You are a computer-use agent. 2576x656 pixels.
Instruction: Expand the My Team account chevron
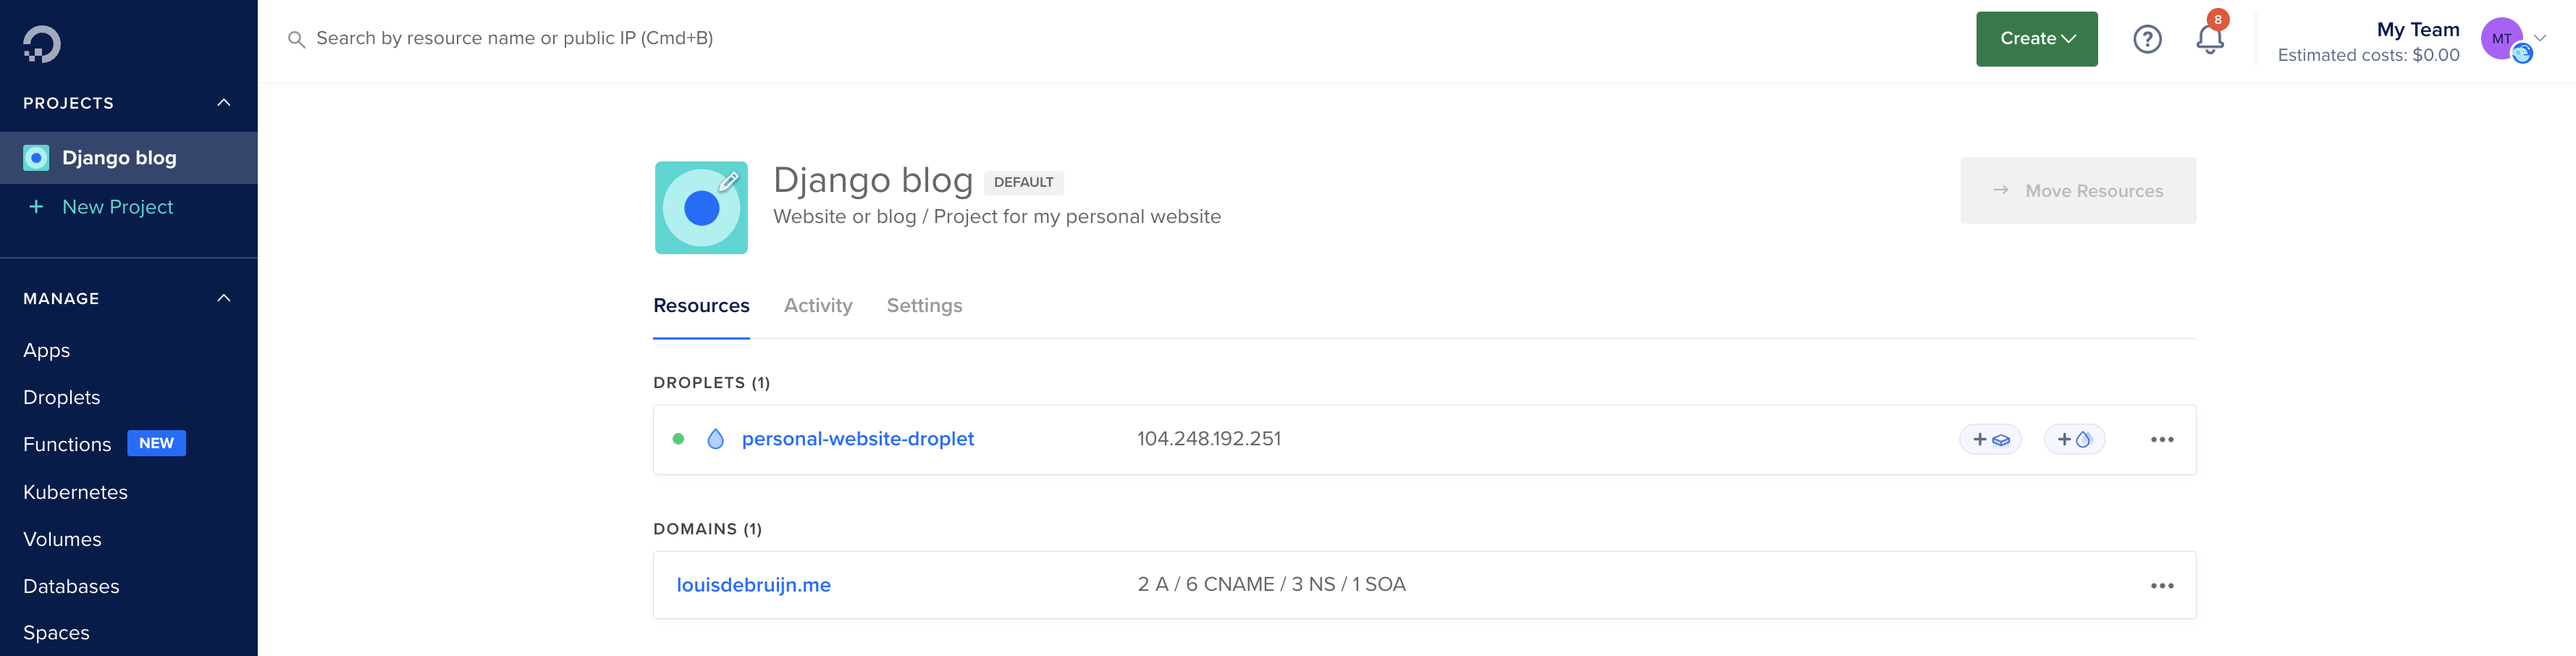pos(2540,38)
